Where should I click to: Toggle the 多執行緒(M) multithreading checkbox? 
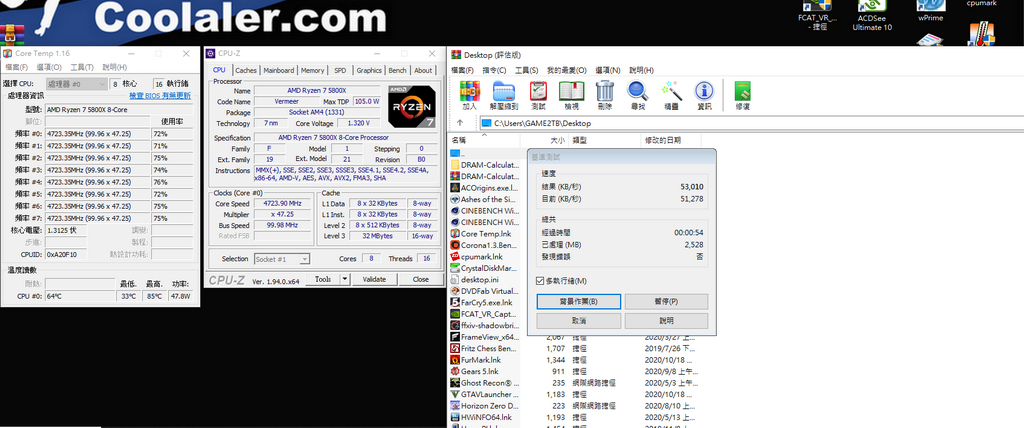click(541, 281)
